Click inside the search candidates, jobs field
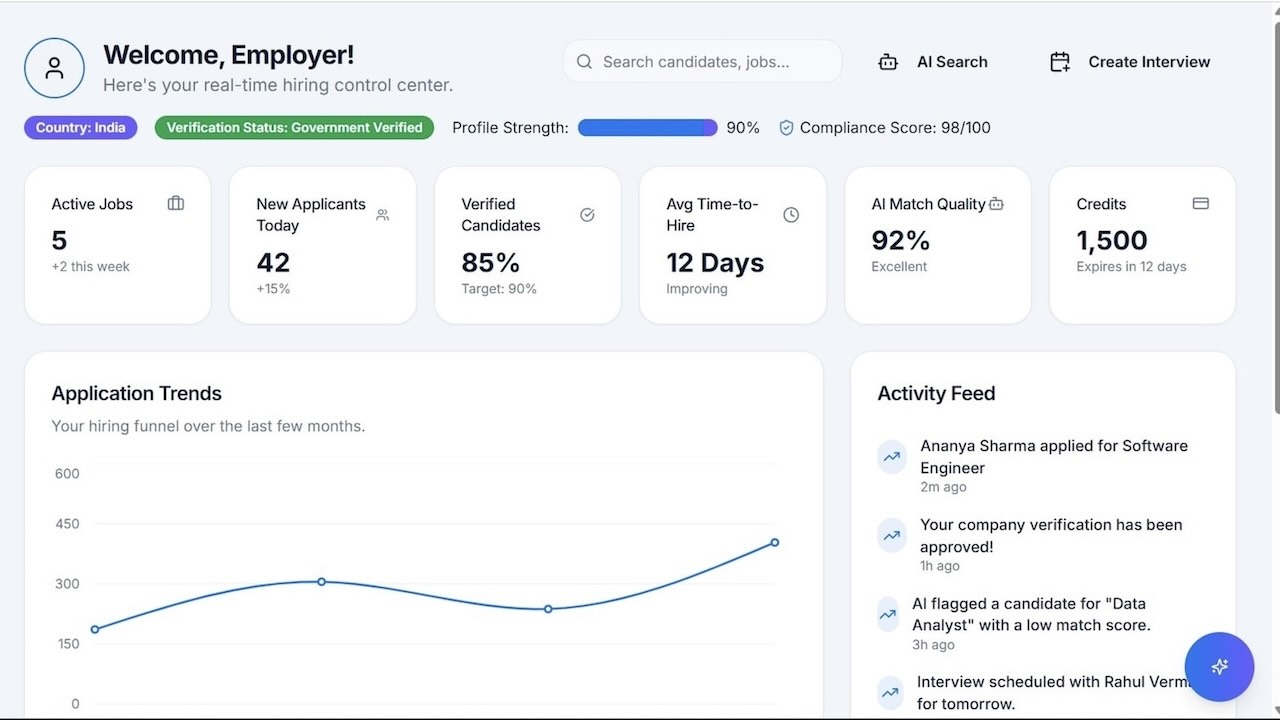Screen dimensions: 1280x720 click(x=700, y=61)
